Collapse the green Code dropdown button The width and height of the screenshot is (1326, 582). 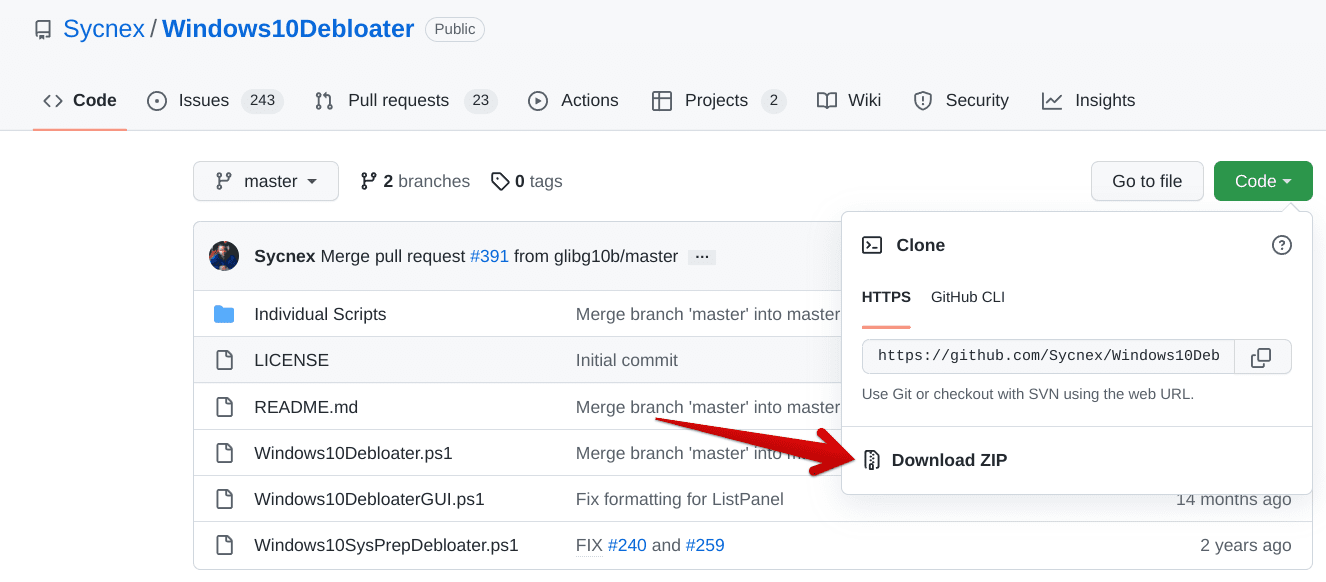[1263, 181]
